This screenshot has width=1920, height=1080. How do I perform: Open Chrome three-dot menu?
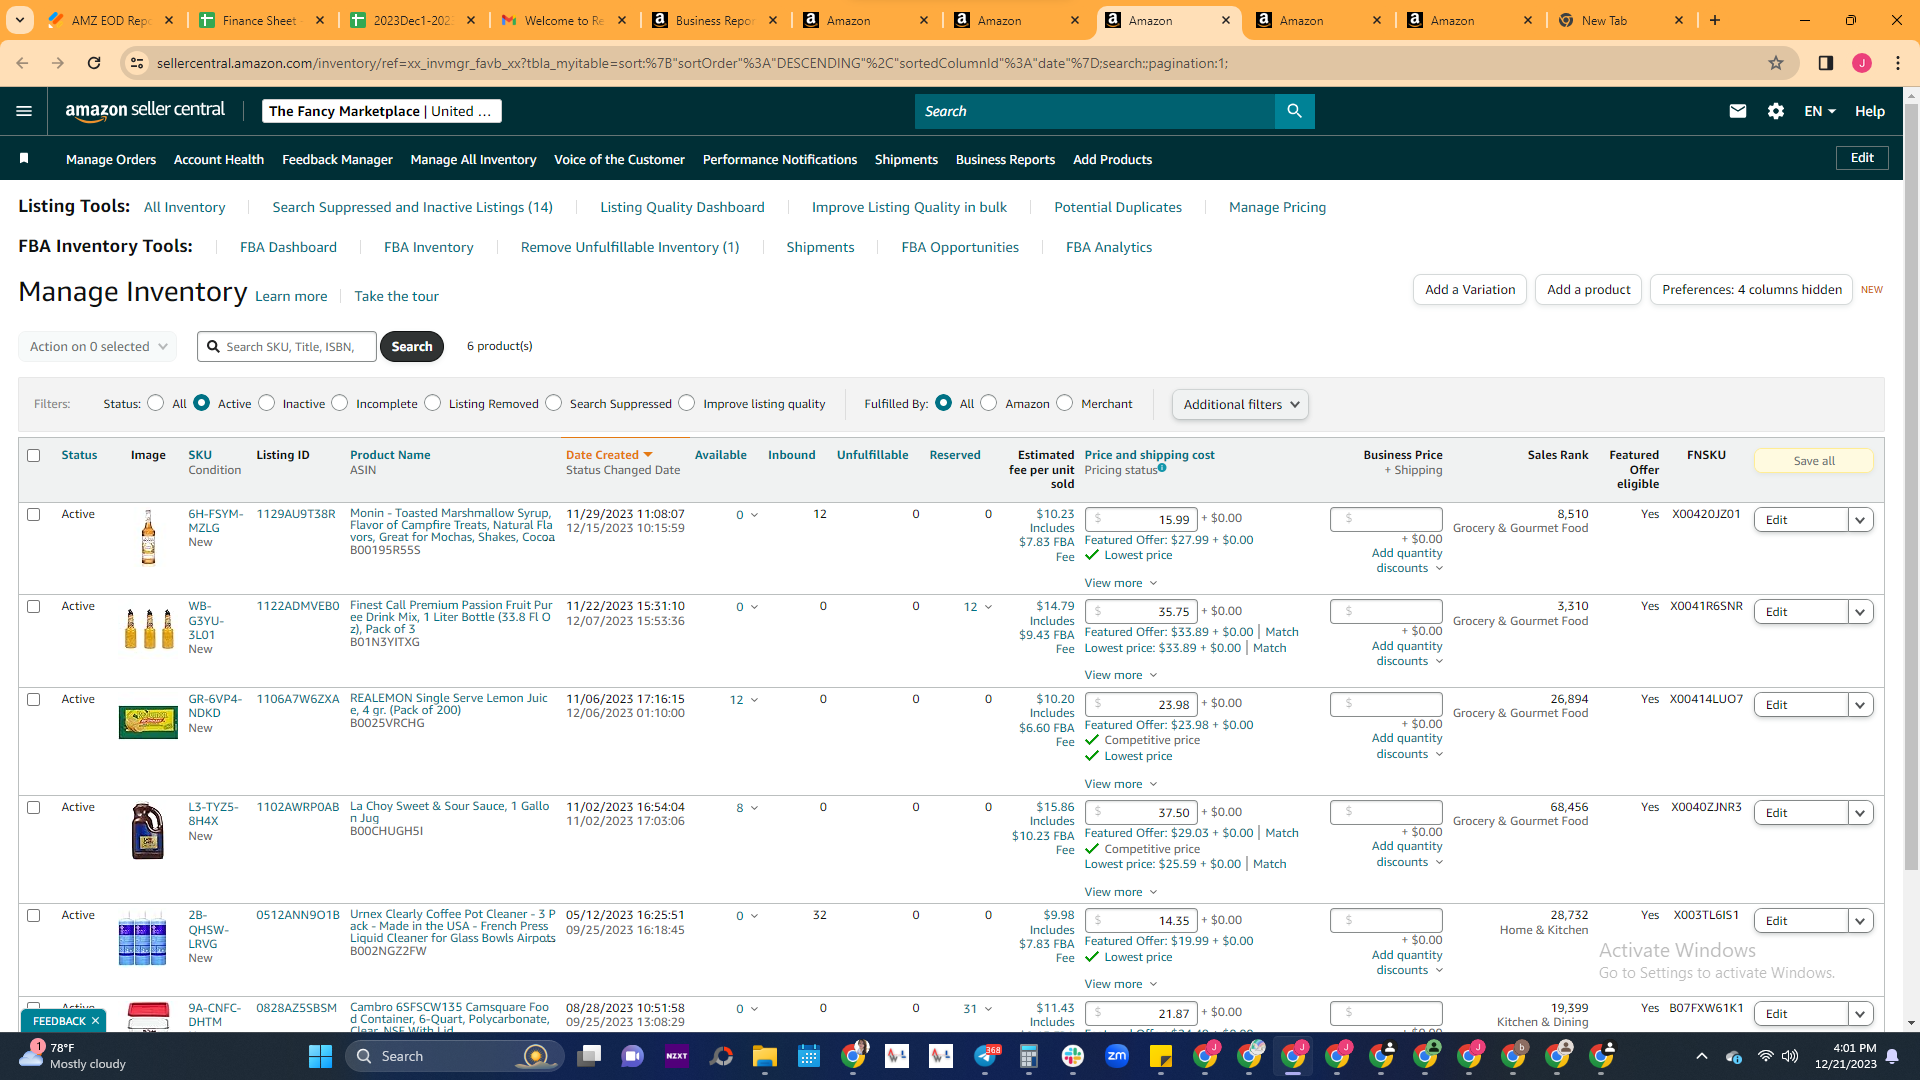pos(1898,63)
